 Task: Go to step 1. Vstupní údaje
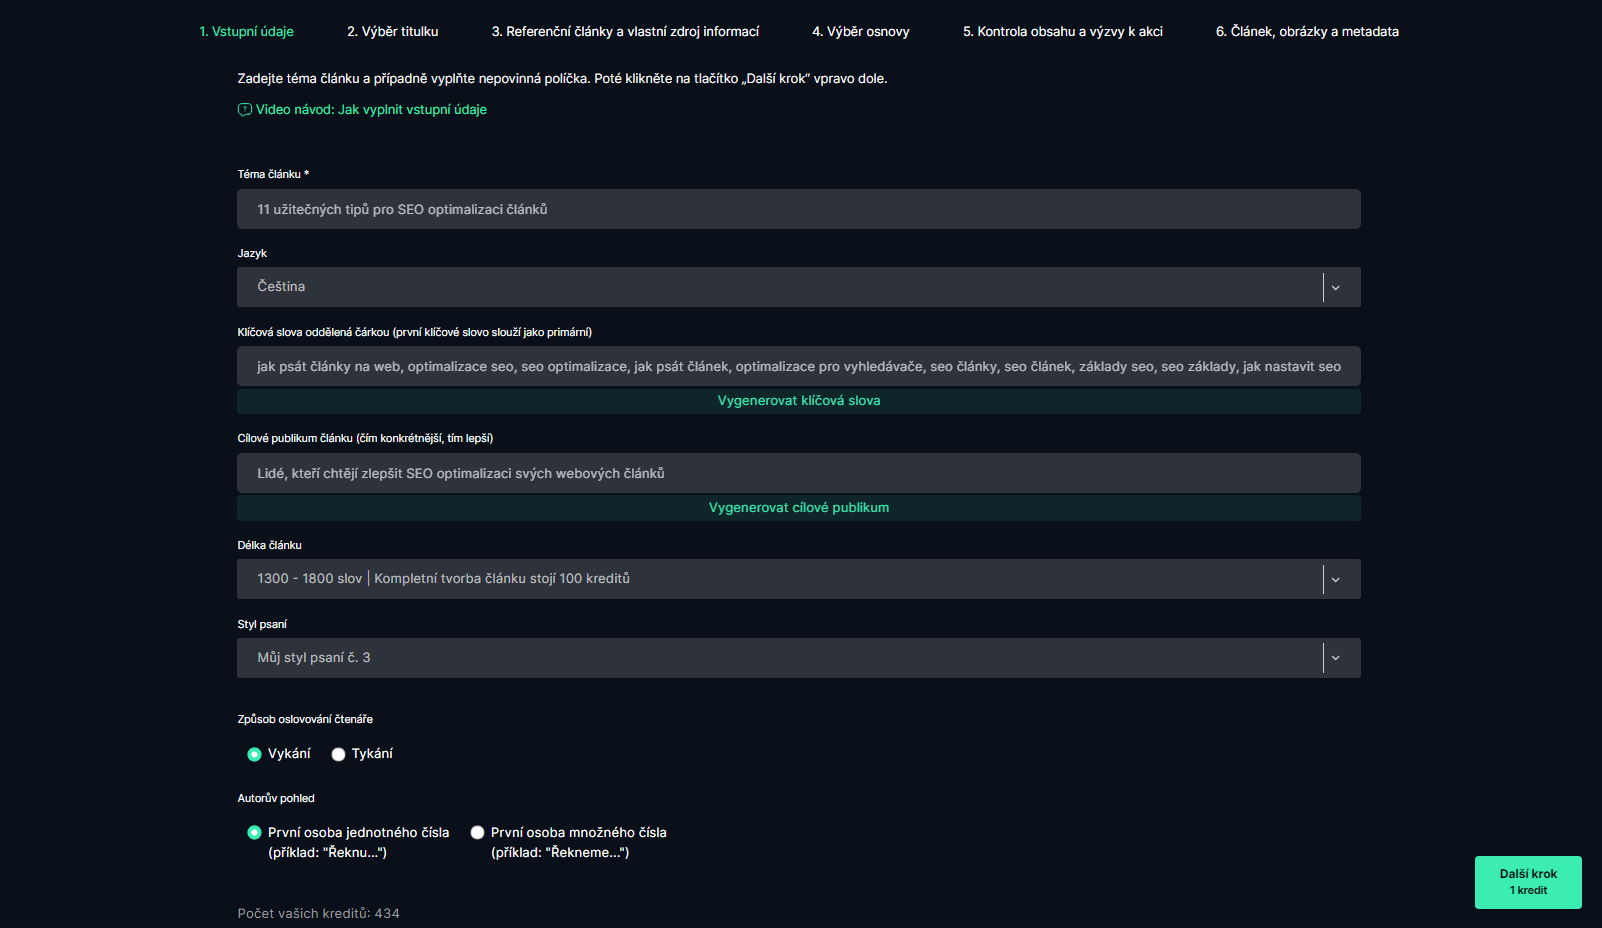pyautogui.click(x=246, y=32)
